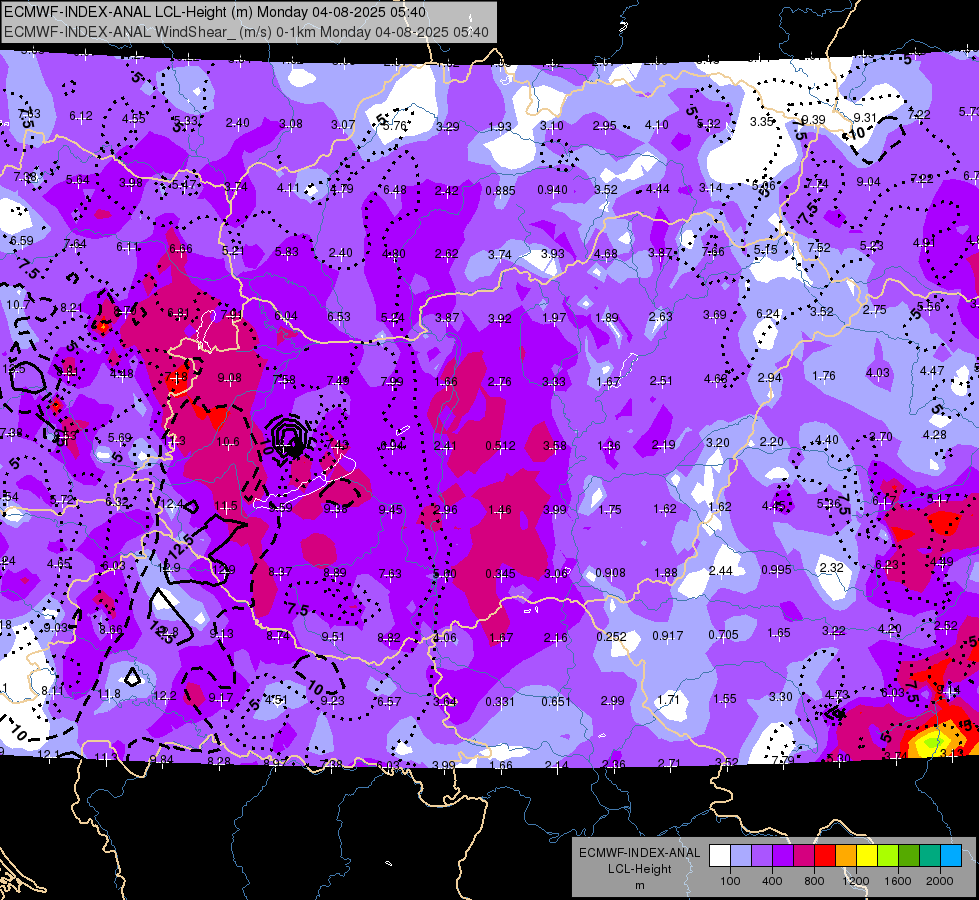Click the wind shear value 0.917

(x=667, y=635)
